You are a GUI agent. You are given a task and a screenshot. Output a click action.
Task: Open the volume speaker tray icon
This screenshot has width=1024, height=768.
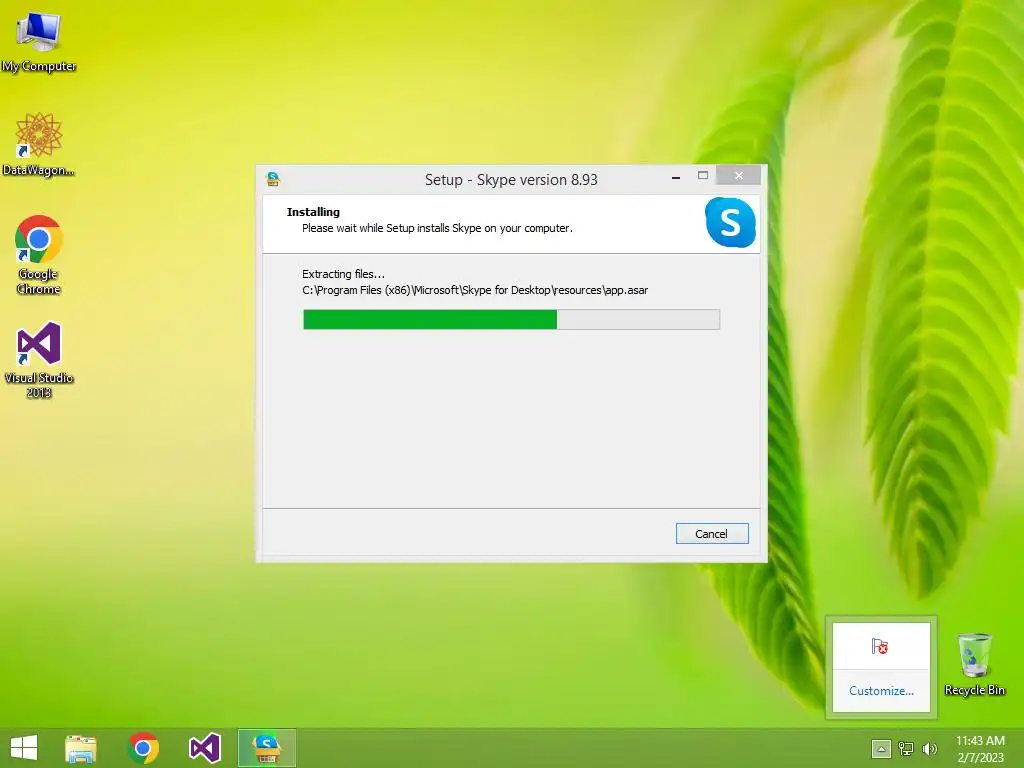(929, 749)
